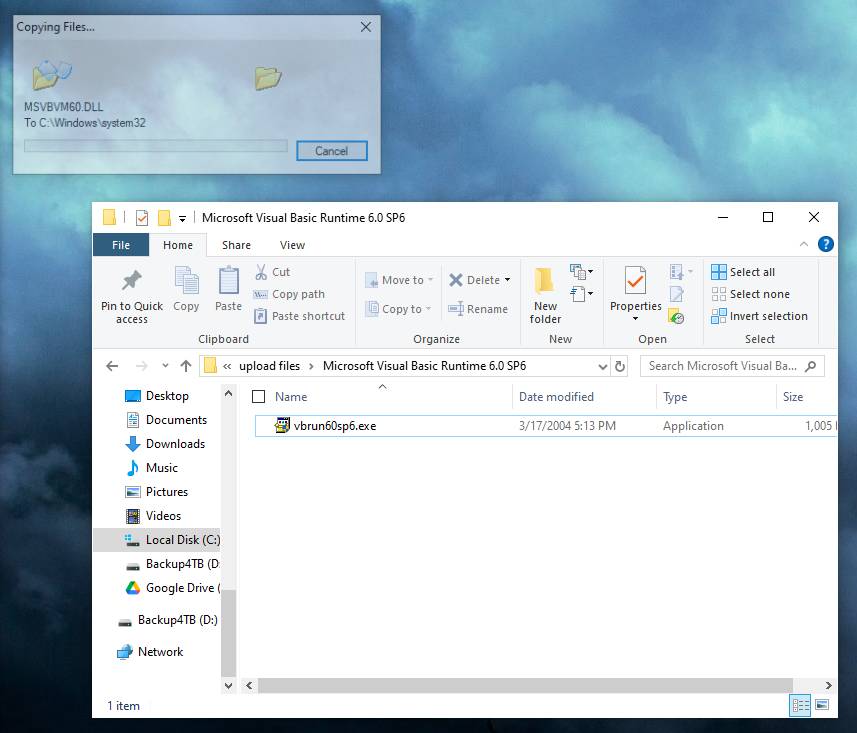857x733 pixels.
Task: Click the Help question mark icon
Action: pos(826,244)
